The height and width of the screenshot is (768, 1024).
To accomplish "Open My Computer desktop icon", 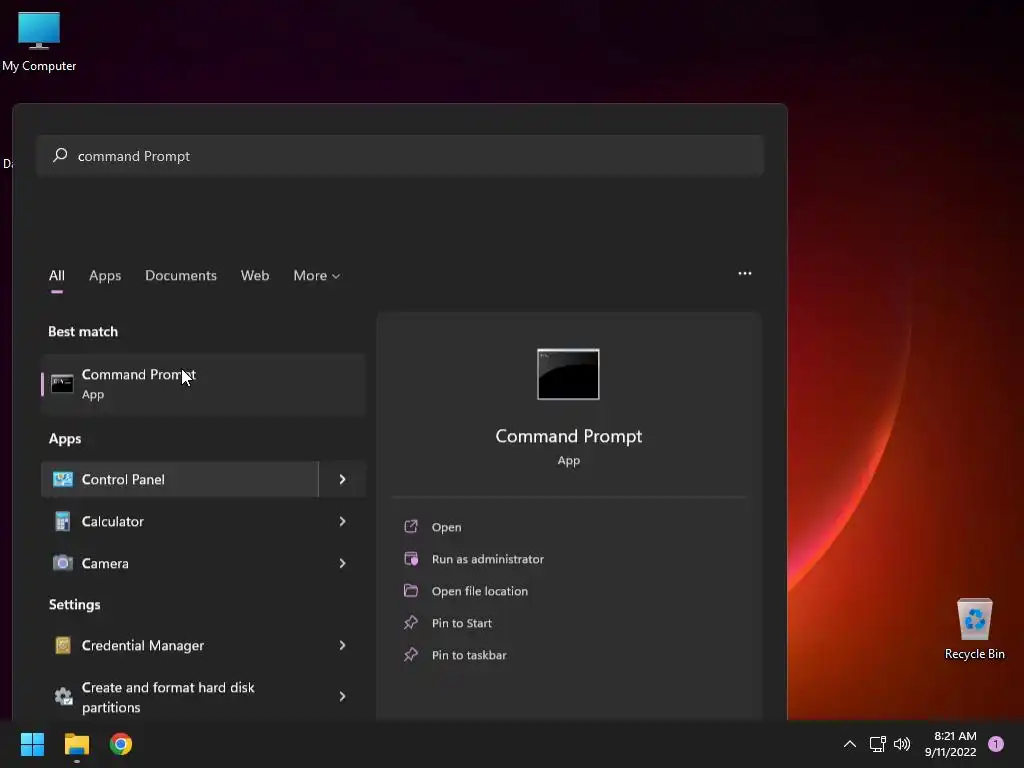I will click(39, 41).
